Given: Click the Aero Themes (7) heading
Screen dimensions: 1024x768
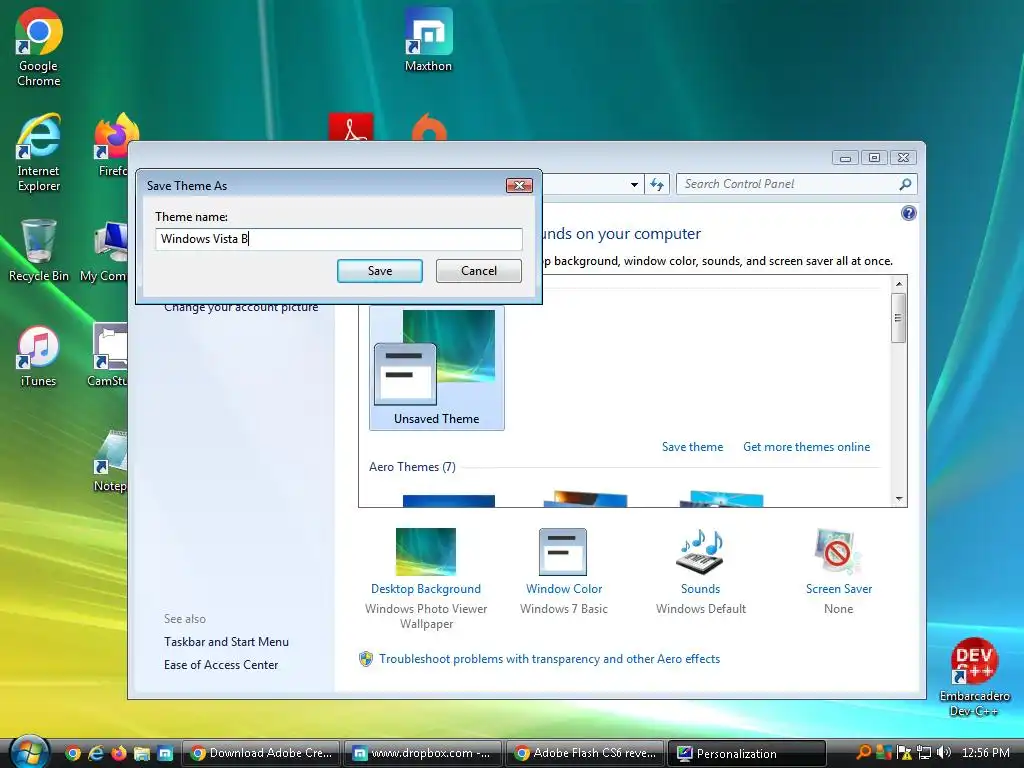Looking at the screenshot, I should pyautogui.click(x=412, y=467).
